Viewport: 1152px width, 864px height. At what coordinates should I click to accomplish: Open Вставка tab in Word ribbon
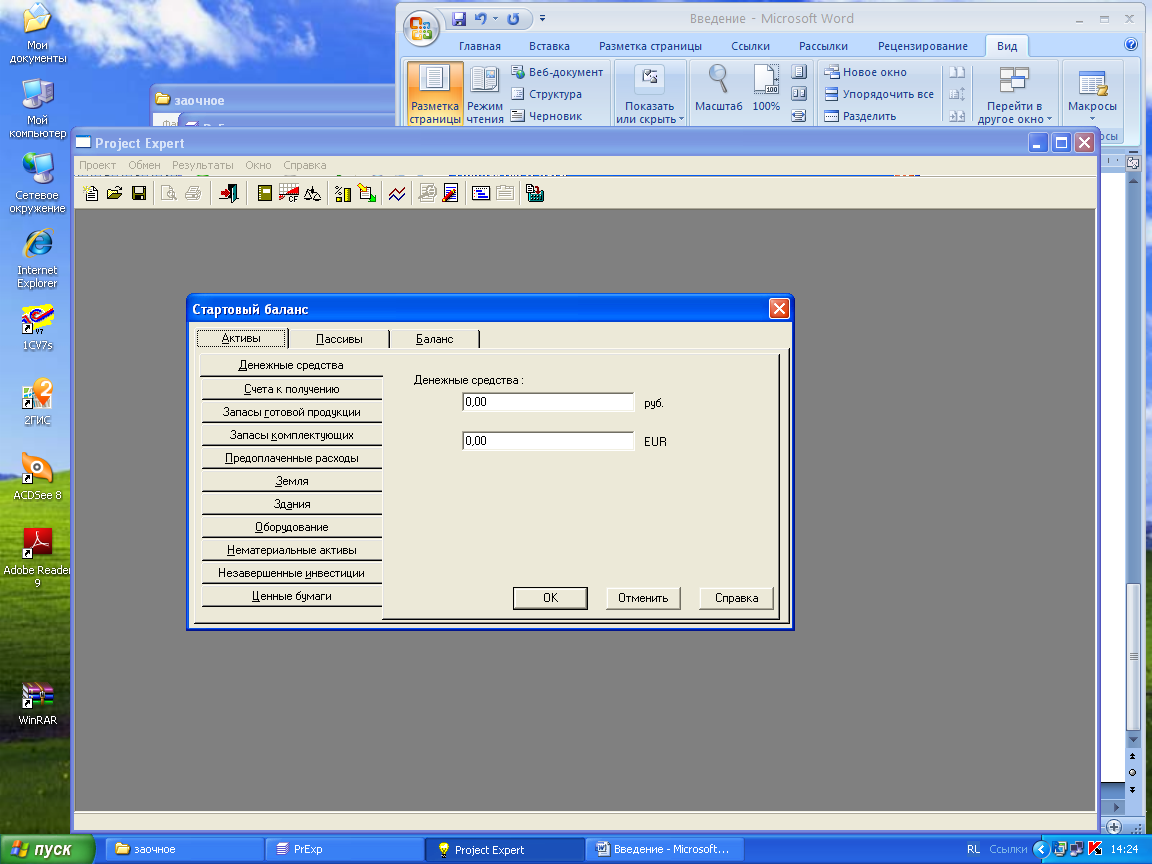click(550, 46)
